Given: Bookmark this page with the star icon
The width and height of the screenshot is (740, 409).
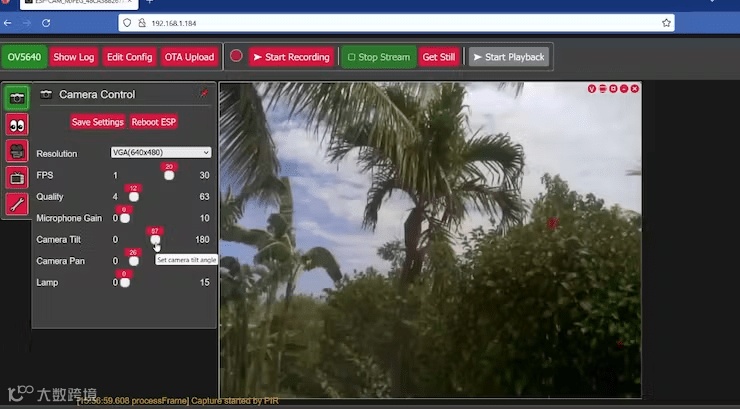Looking at the screenshot, I should [x=666, y=23].
